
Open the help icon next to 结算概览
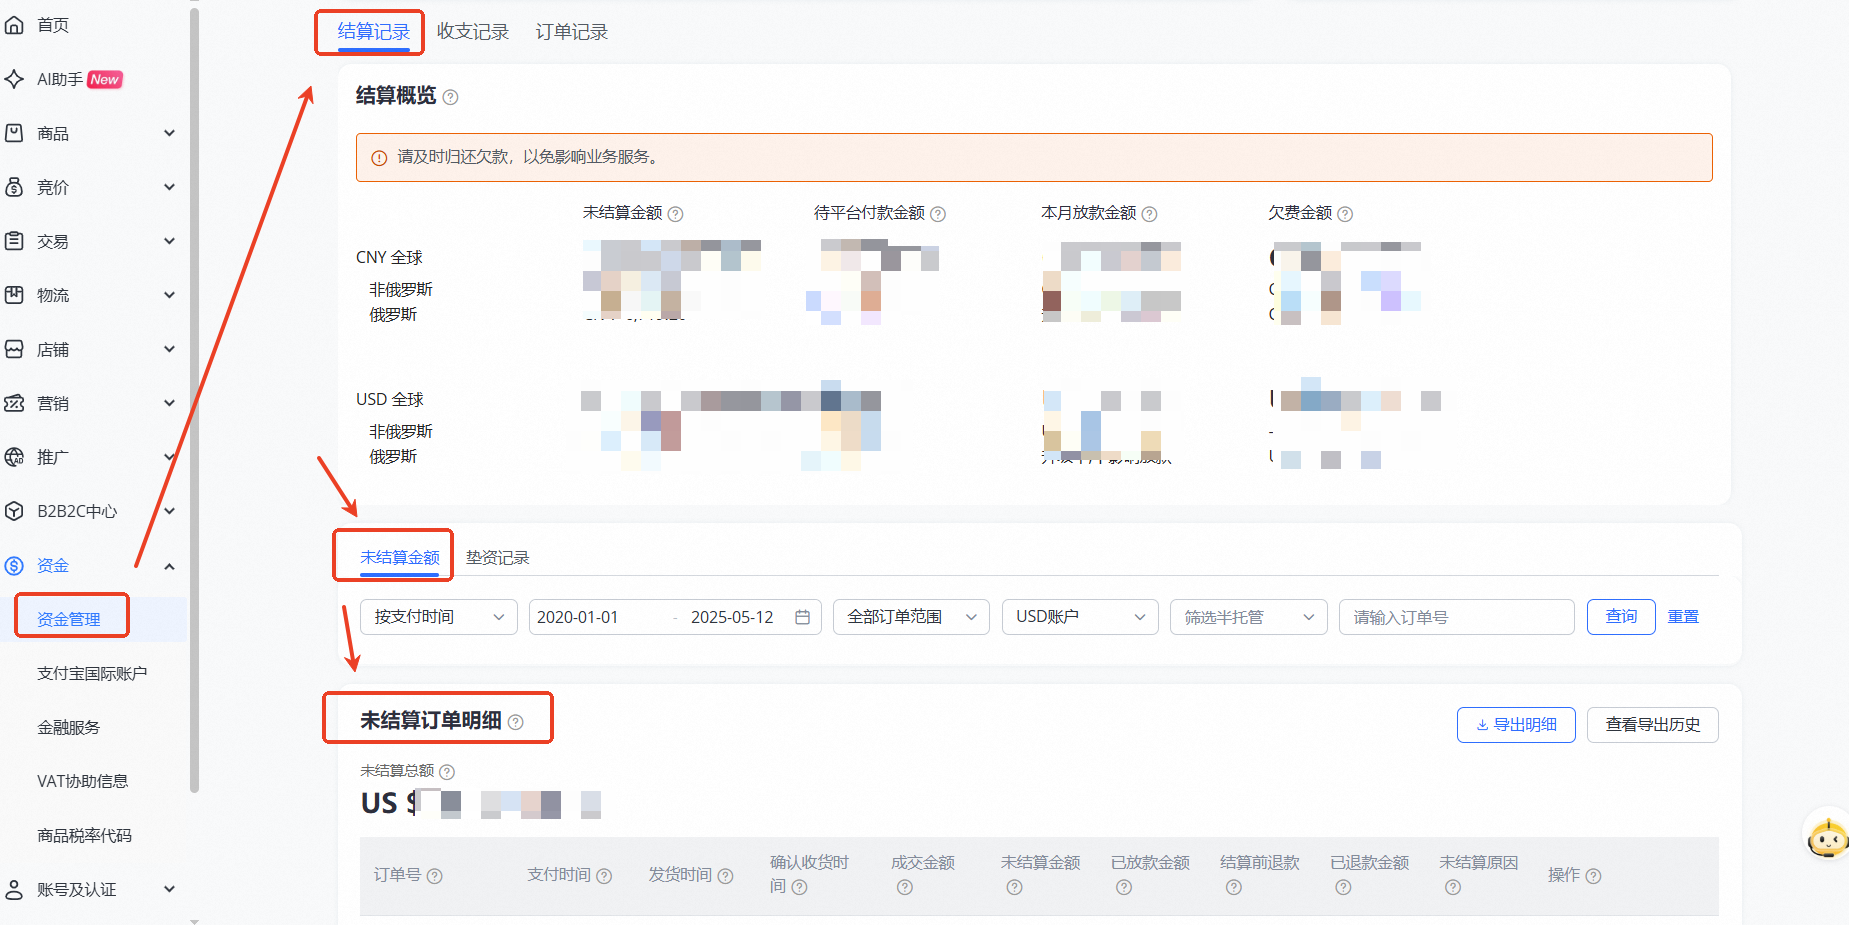tap(451, 97)
